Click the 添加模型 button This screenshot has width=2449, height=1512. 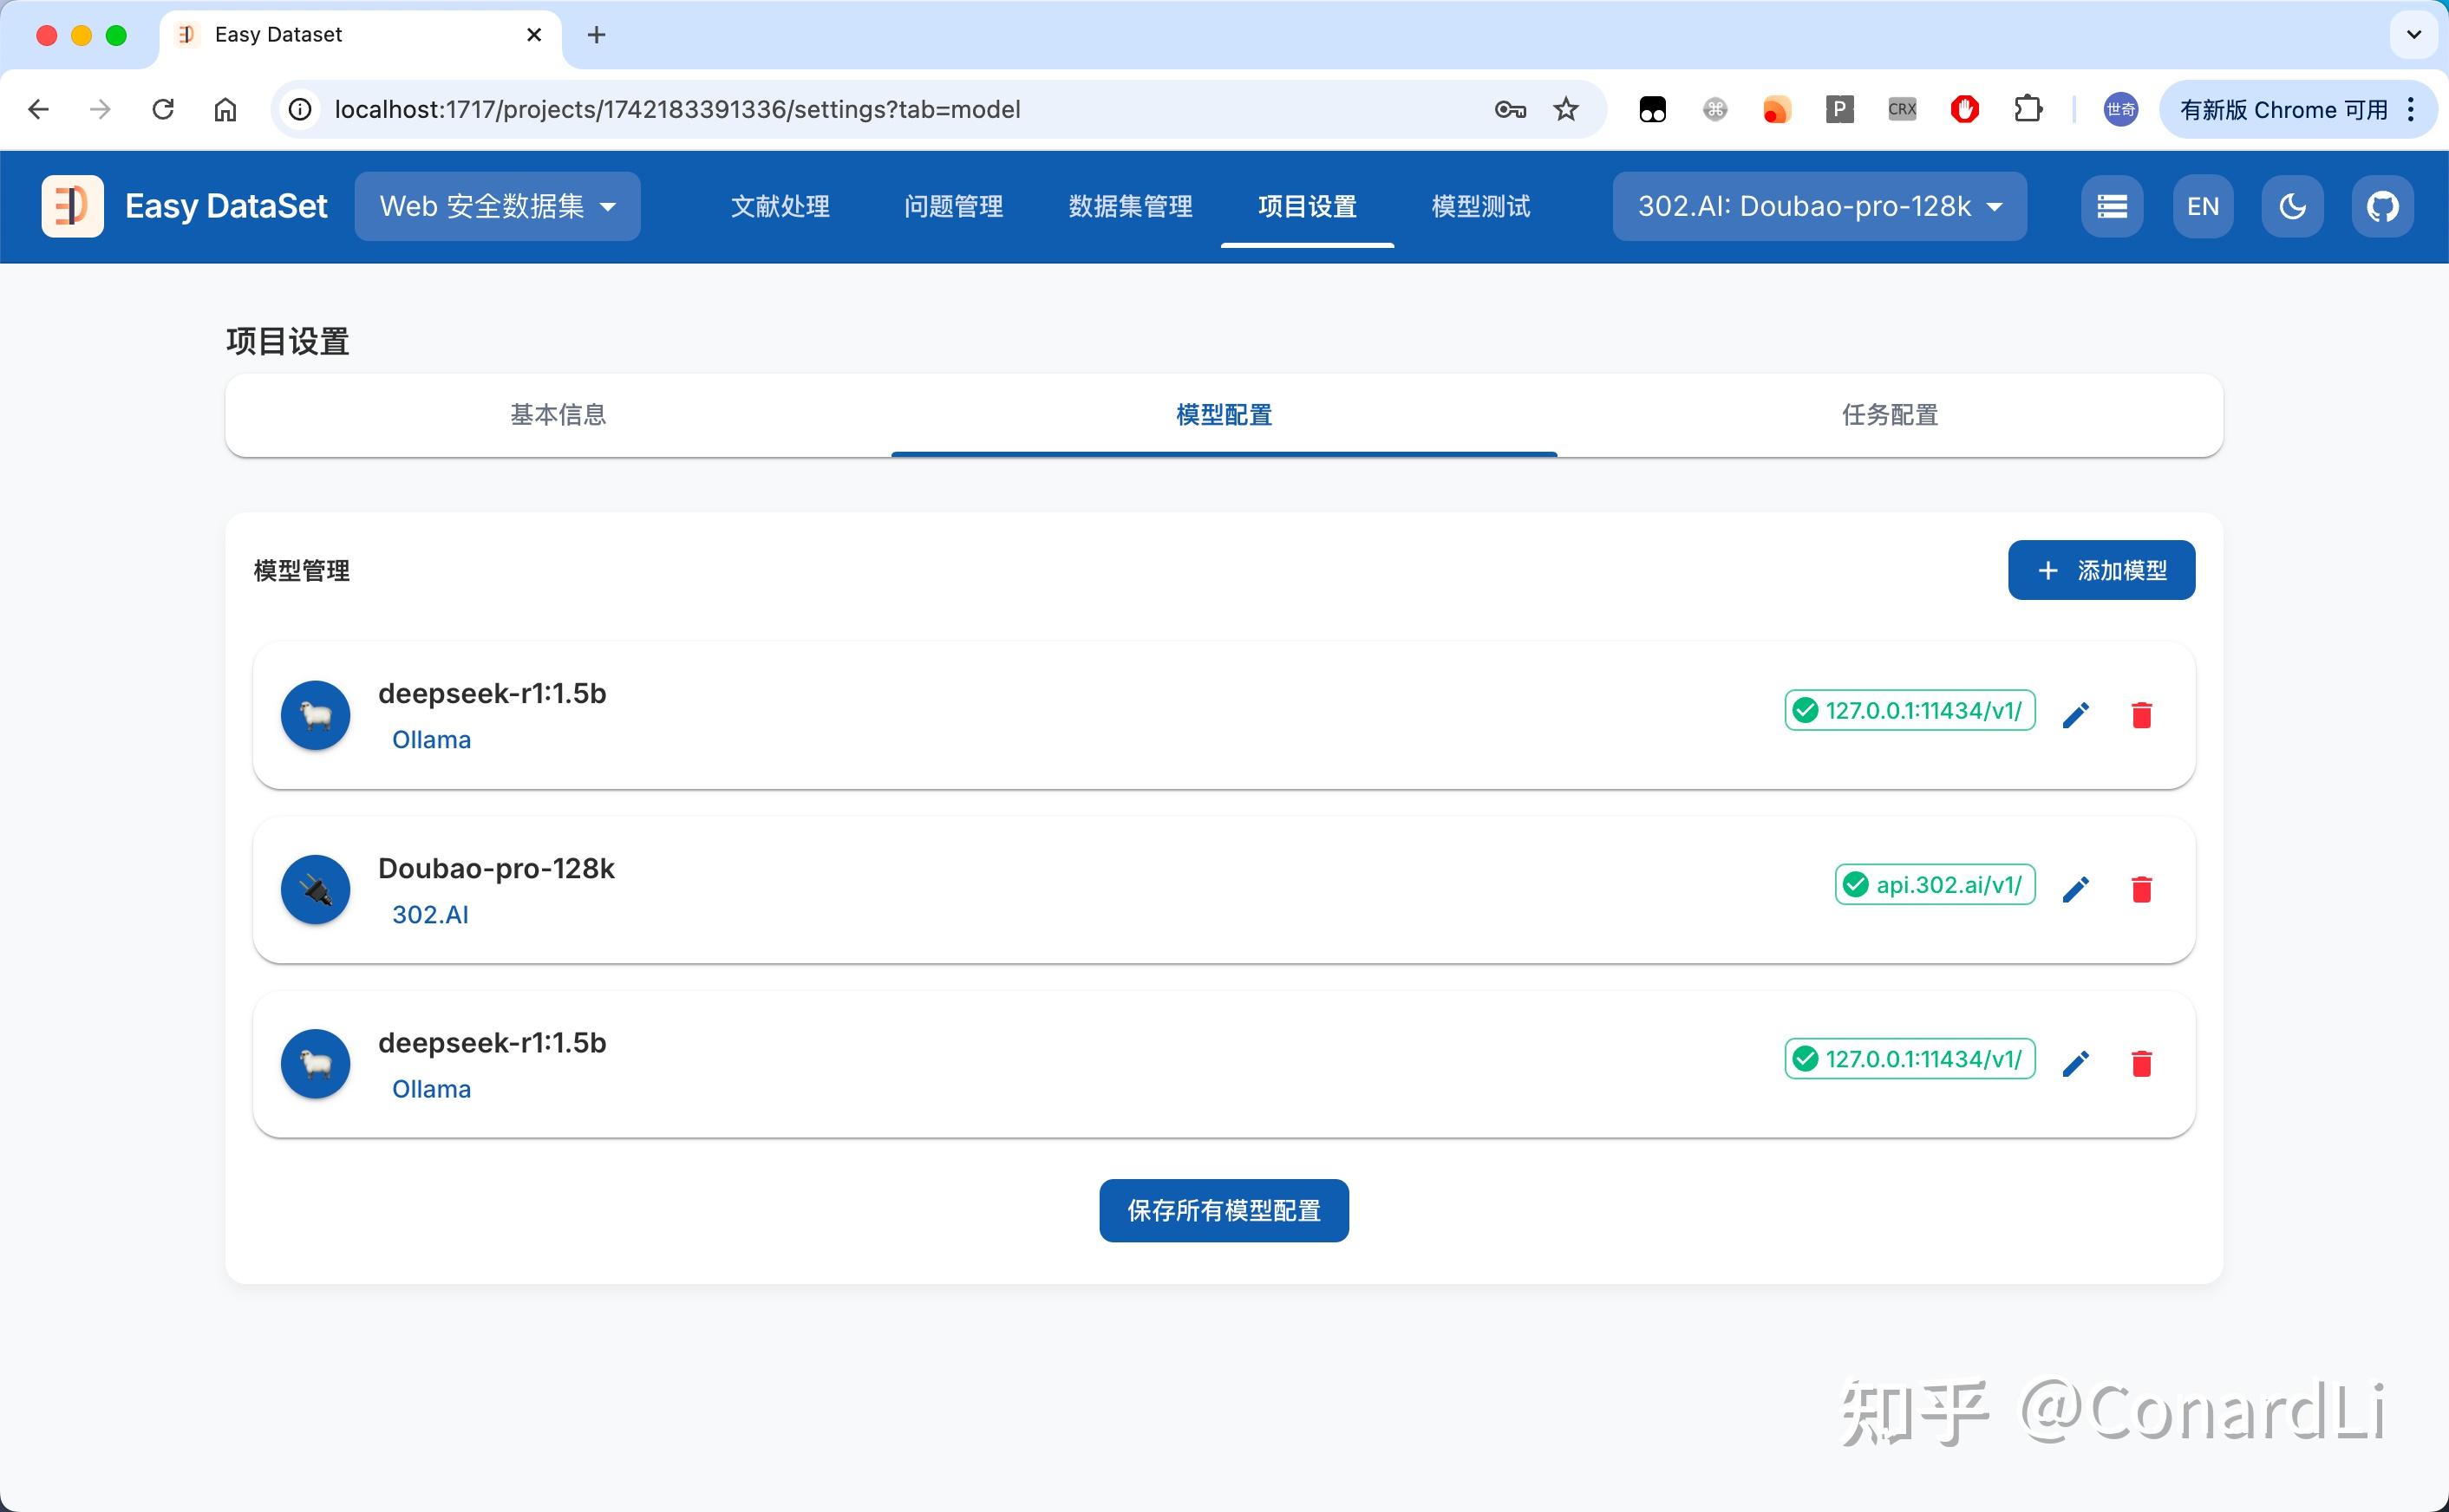[2100, 570]
